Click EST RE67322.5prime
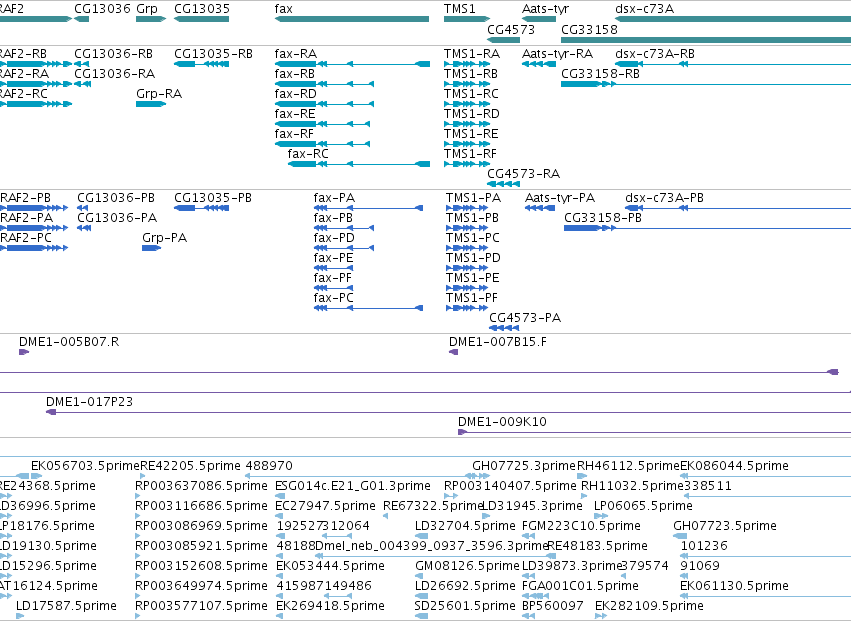This screenshot has width=851, height=621. click(x=433, y=506)
